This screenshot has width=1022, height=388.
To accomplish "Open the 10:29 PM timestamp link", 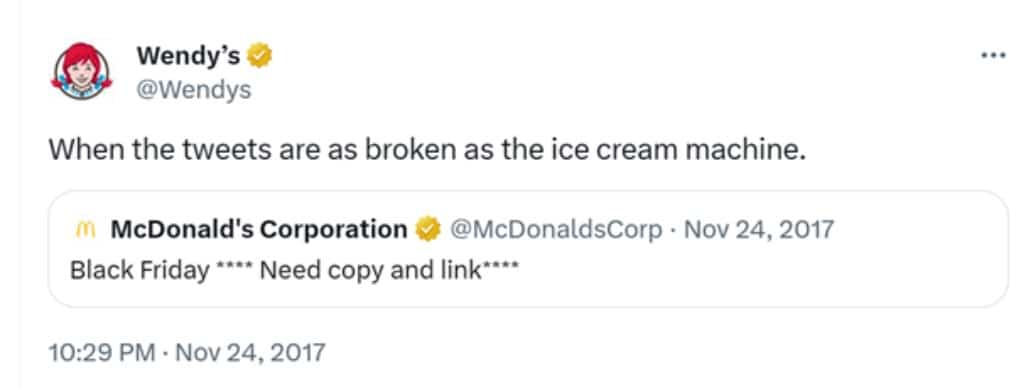I will point(102,353).
